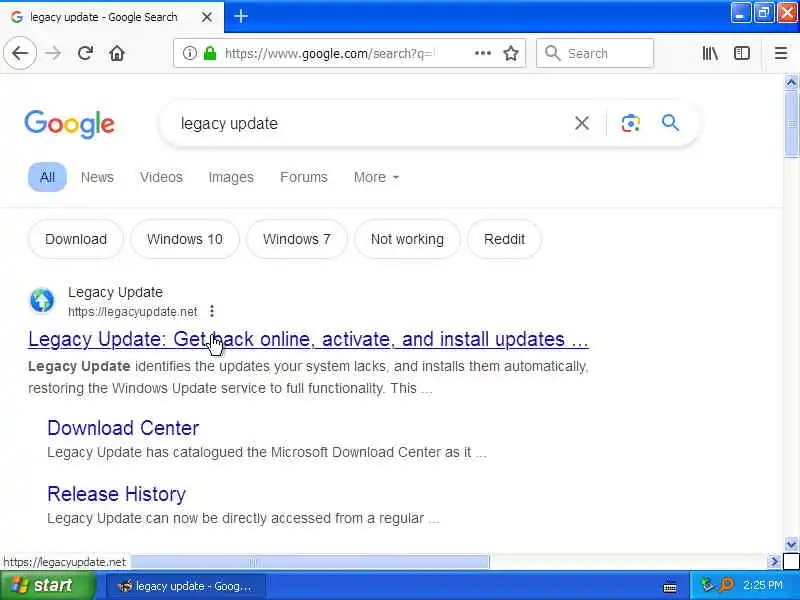Click the orange magnifier tray icon
Image resolution: width=800 pixels, height=600 pixels.
pyautogui.click(x=726, y=585)
